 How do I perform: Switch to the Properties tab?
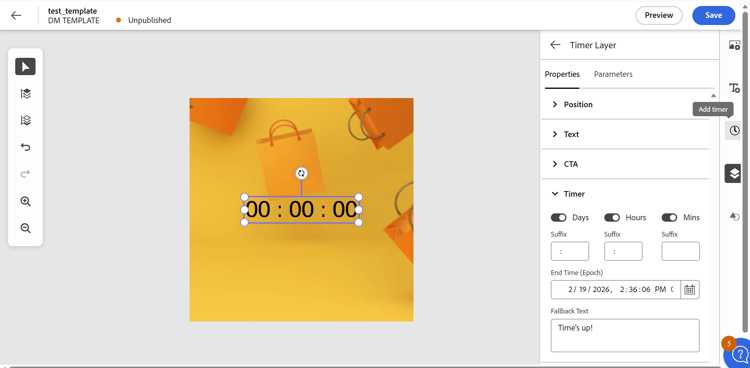[x=562, y=74]
